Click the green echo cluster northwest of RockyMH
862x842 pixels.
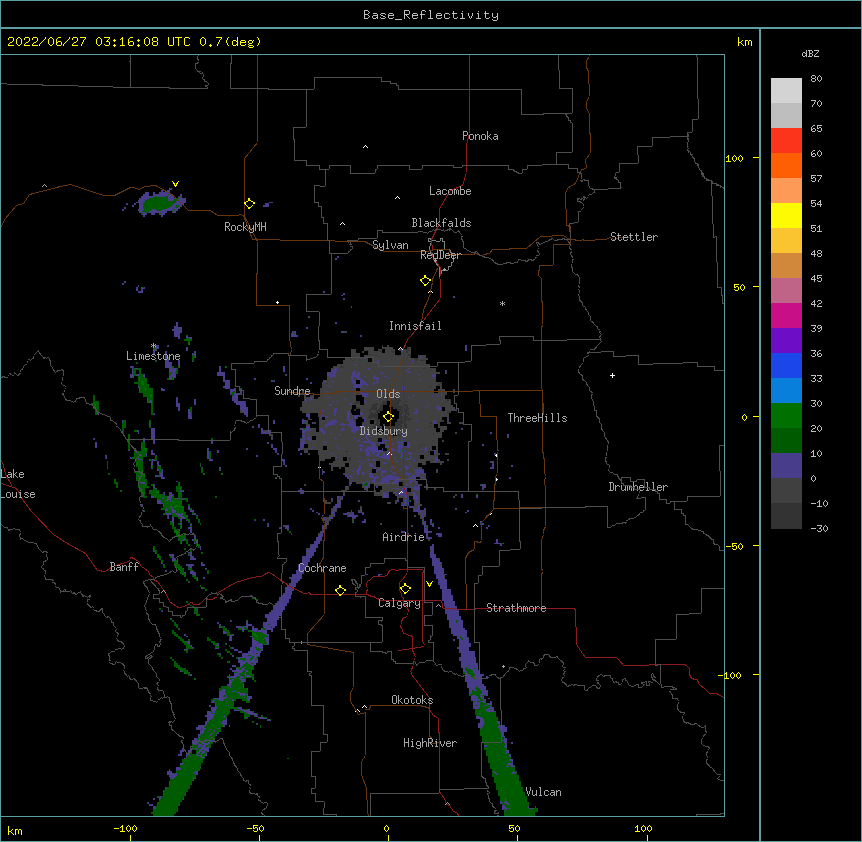coord(159,202)
